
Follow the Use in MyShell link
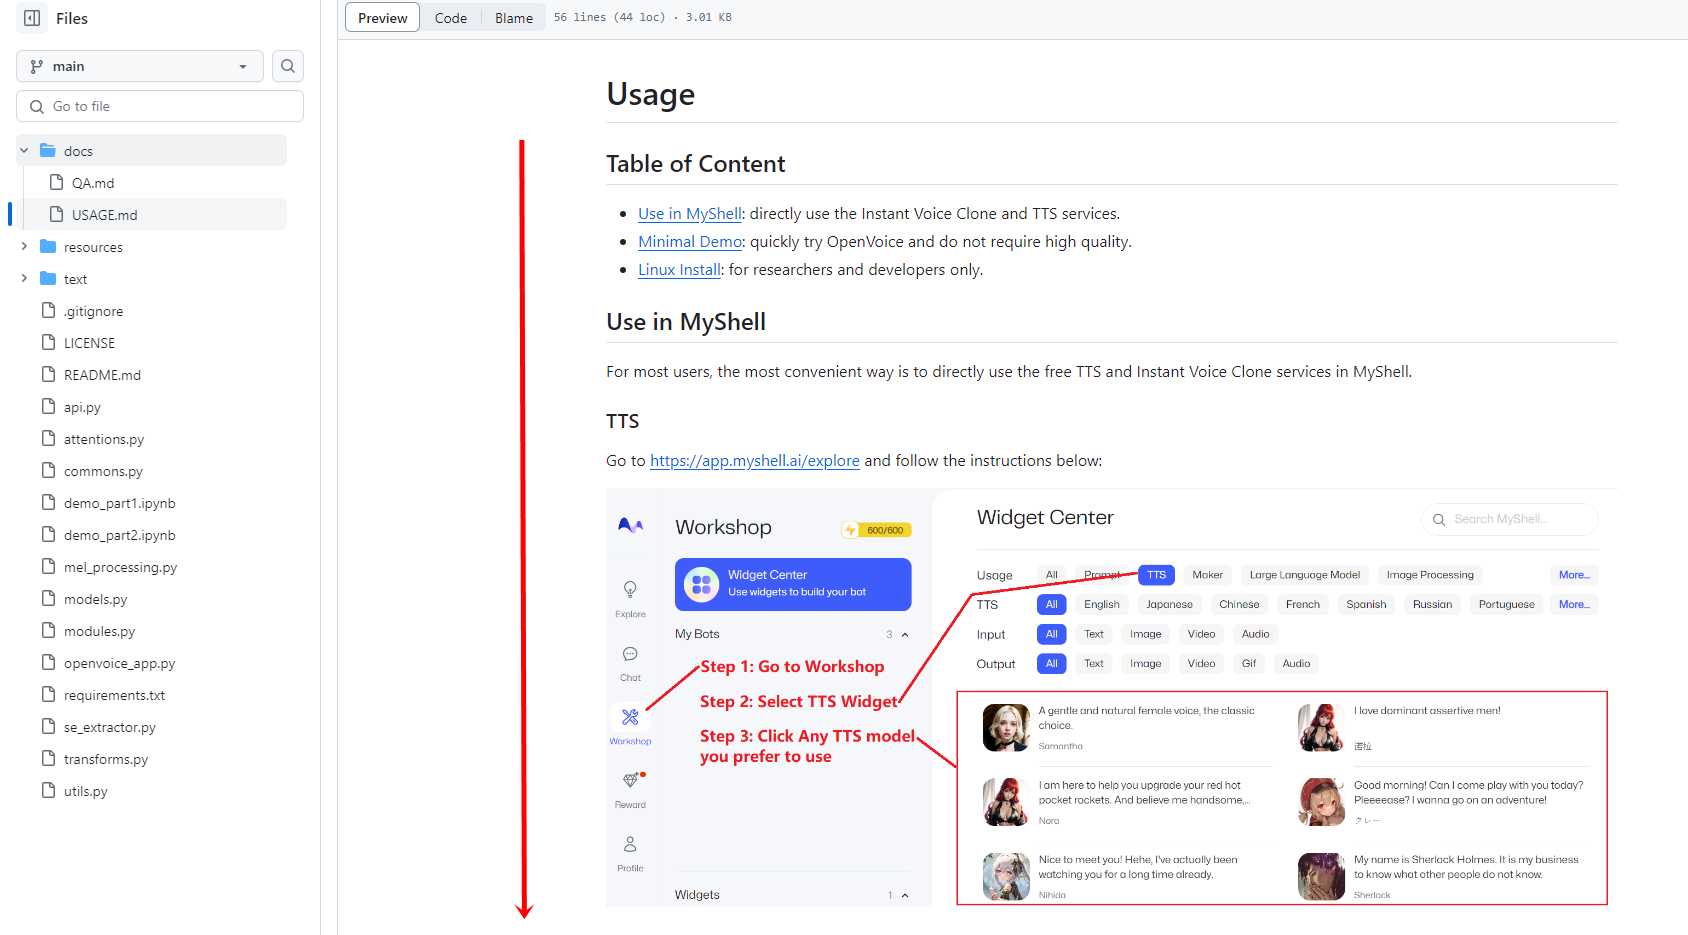click(690, 213)
